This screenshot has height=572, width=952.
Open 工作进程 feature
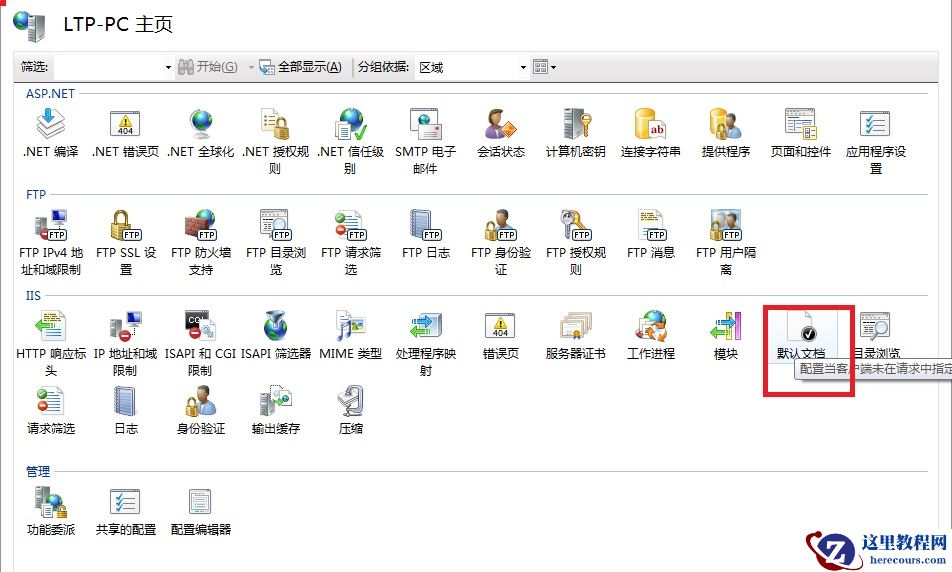click(651, 335)
